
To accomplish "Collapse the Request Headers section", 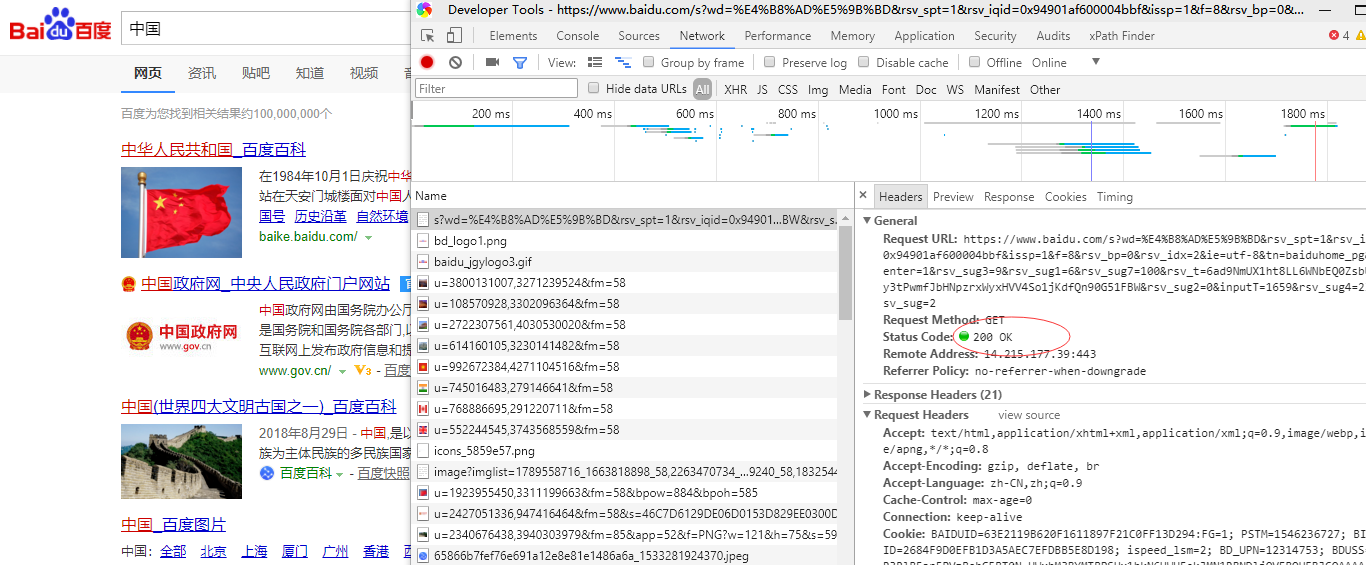I will click(x=867, y=415).
